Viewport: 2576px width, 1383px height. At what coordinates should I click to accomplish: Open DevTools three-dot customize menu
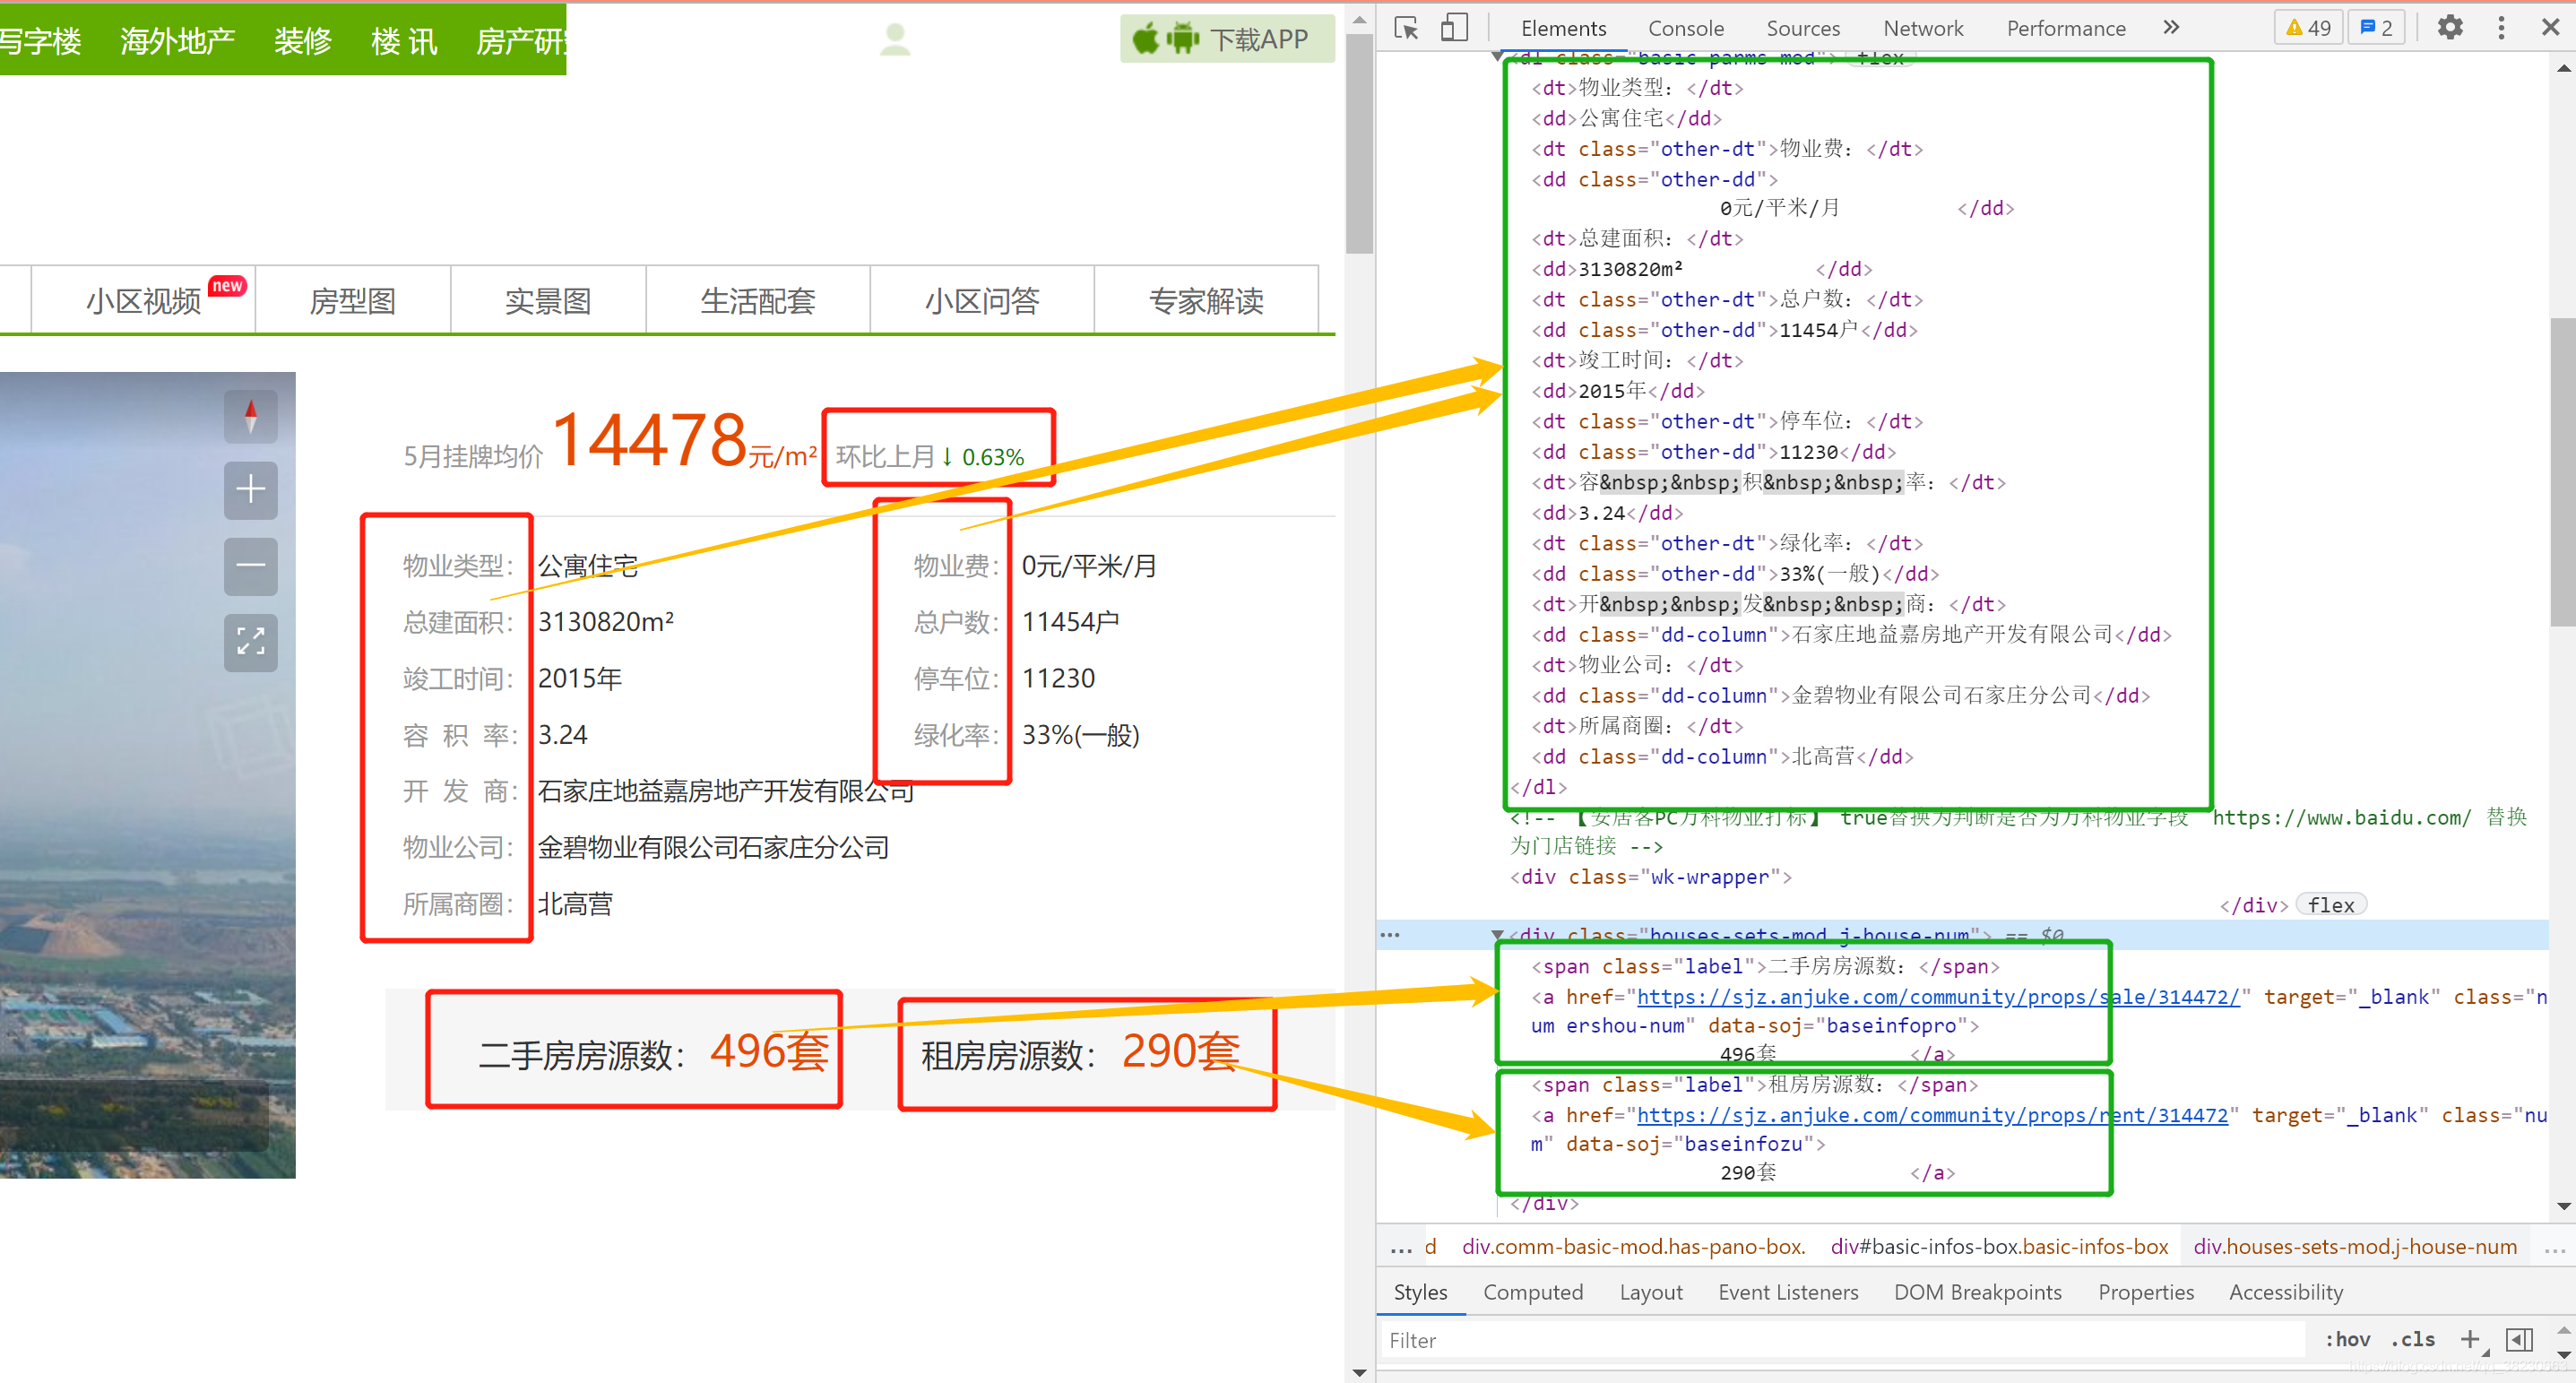pyautogui.click(x=2501, y=28)
